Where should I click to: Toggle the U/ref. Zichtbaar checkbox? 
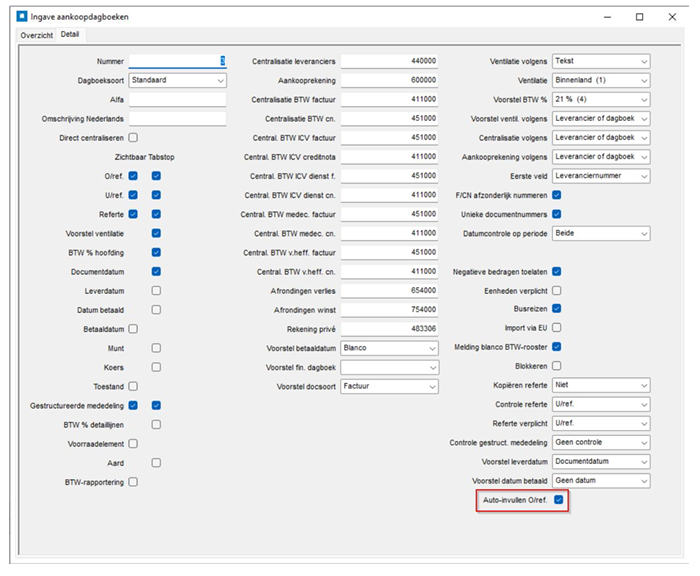tap(133, 195)
